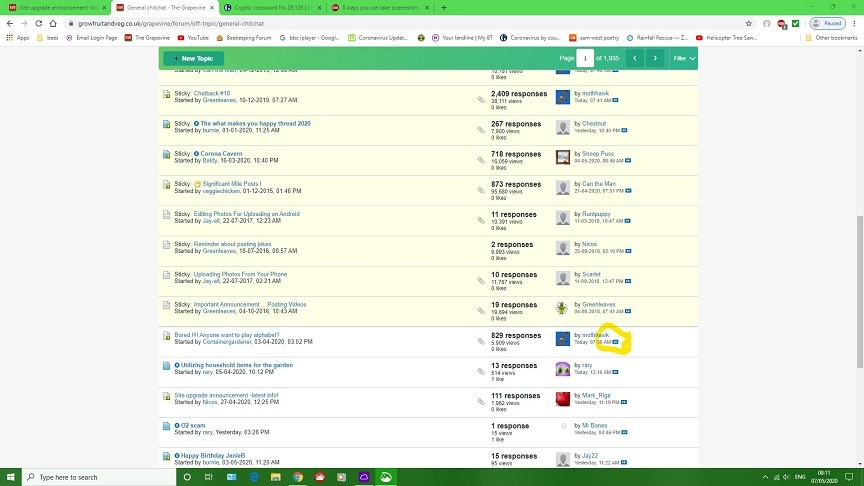Open the bees bookmarks folder

[47, 37]
